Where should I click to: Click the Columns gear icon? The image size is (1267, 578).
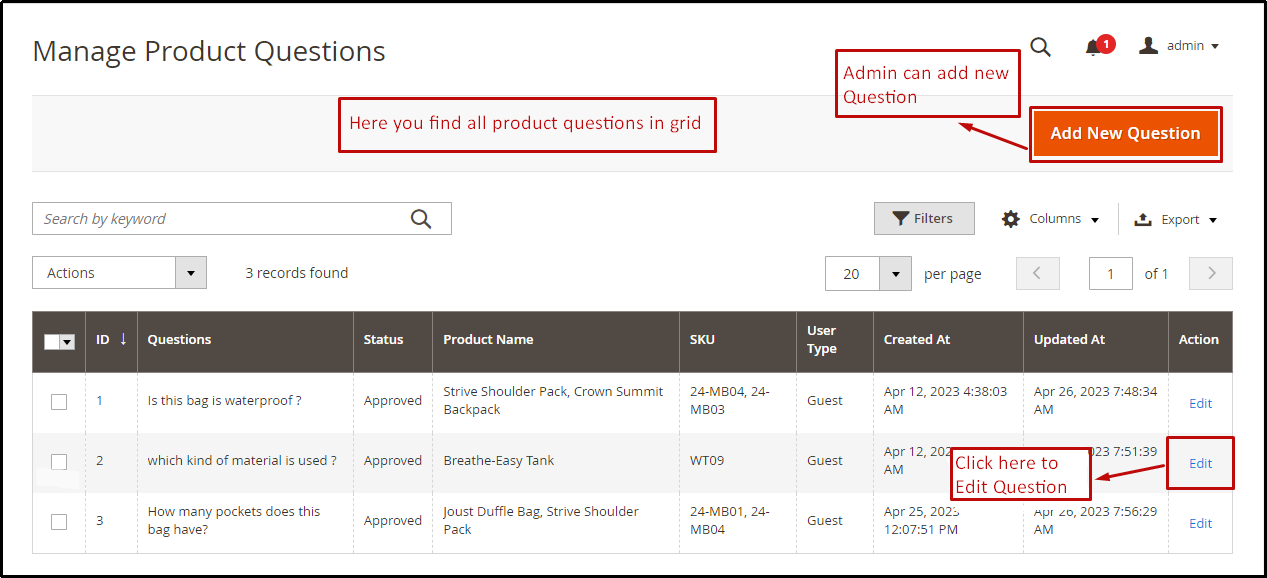coord(1009,218)
